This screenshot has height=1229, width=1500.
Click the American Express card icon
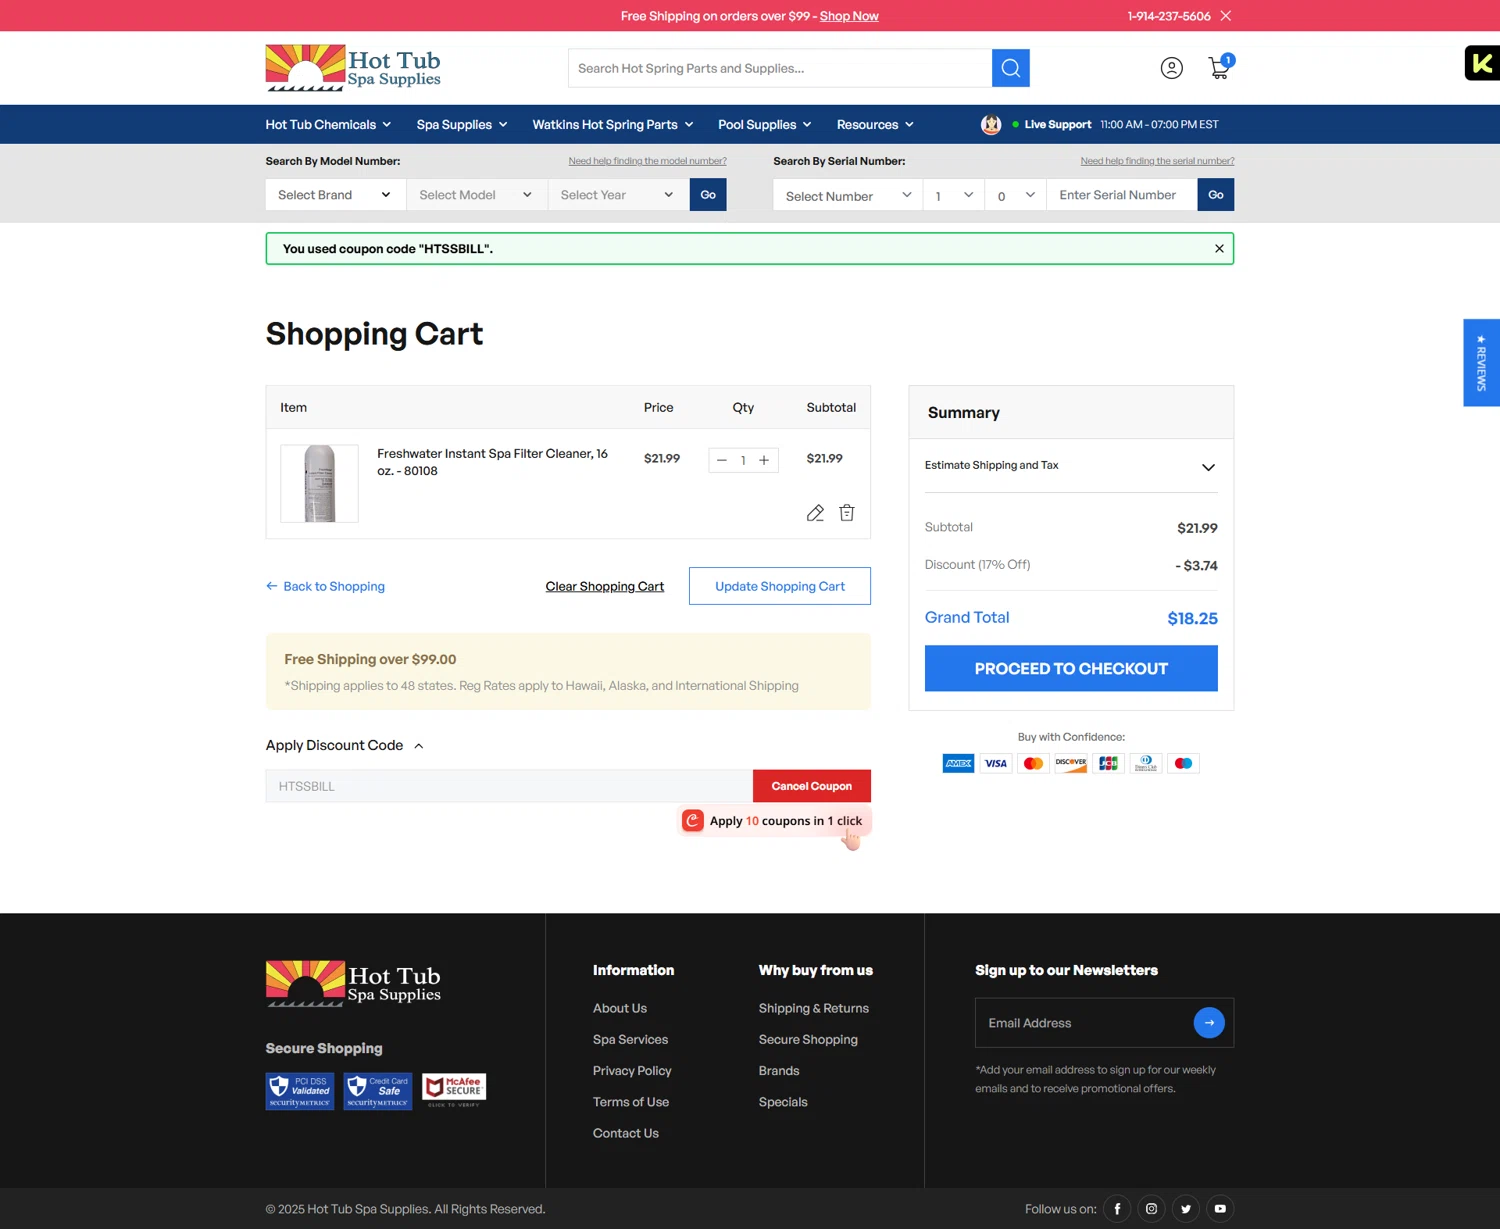(958, 764)
